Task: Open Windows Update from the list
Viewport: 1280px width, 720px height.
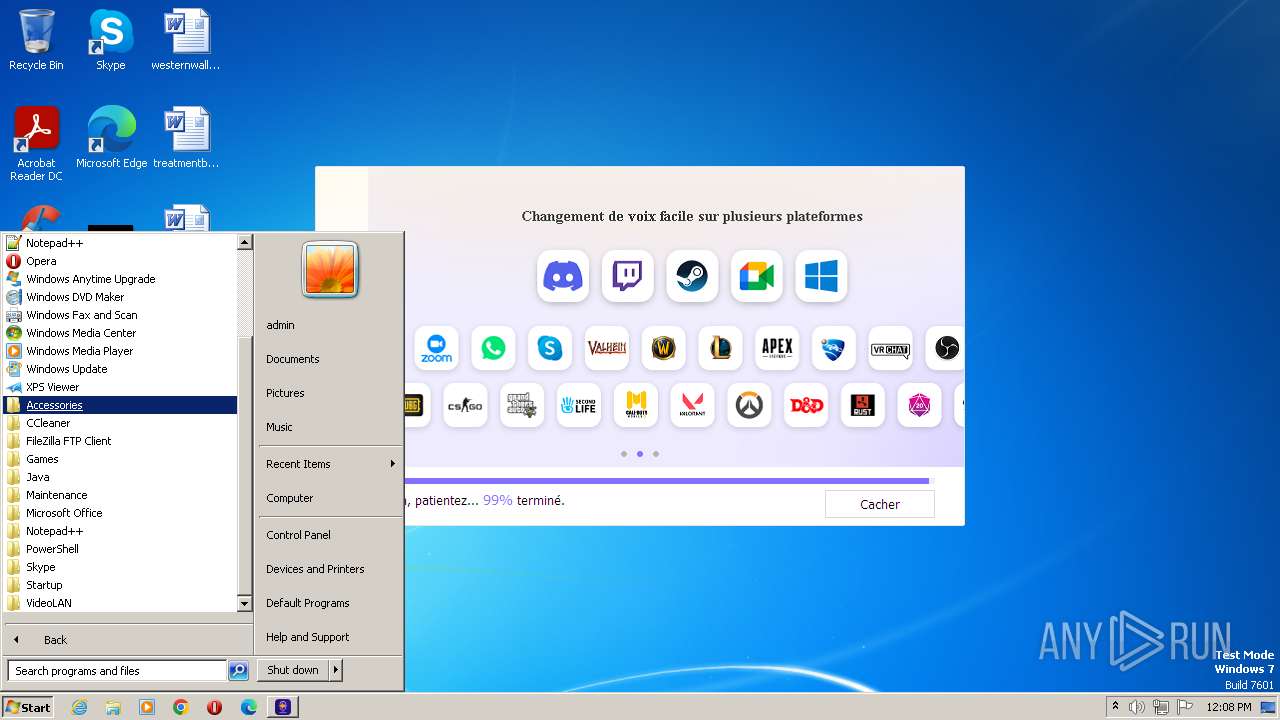Action: click(120, 369)
